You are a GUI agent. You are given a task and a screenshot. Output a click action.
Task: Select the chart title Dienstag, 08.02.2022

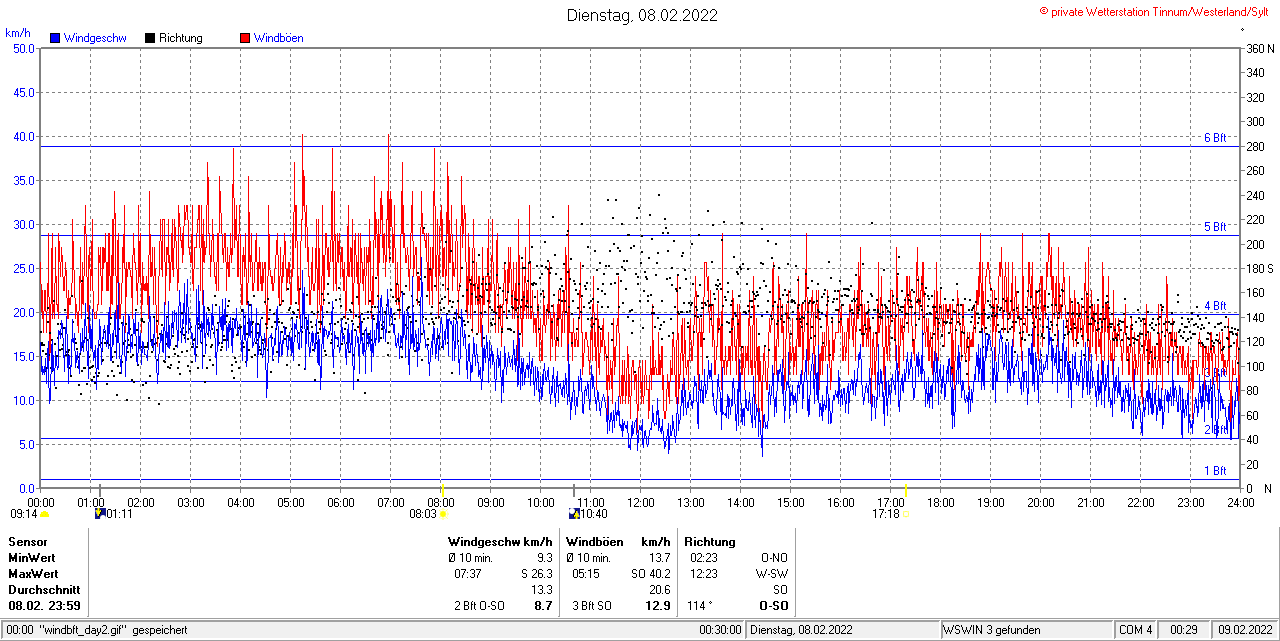coord(642,15)
